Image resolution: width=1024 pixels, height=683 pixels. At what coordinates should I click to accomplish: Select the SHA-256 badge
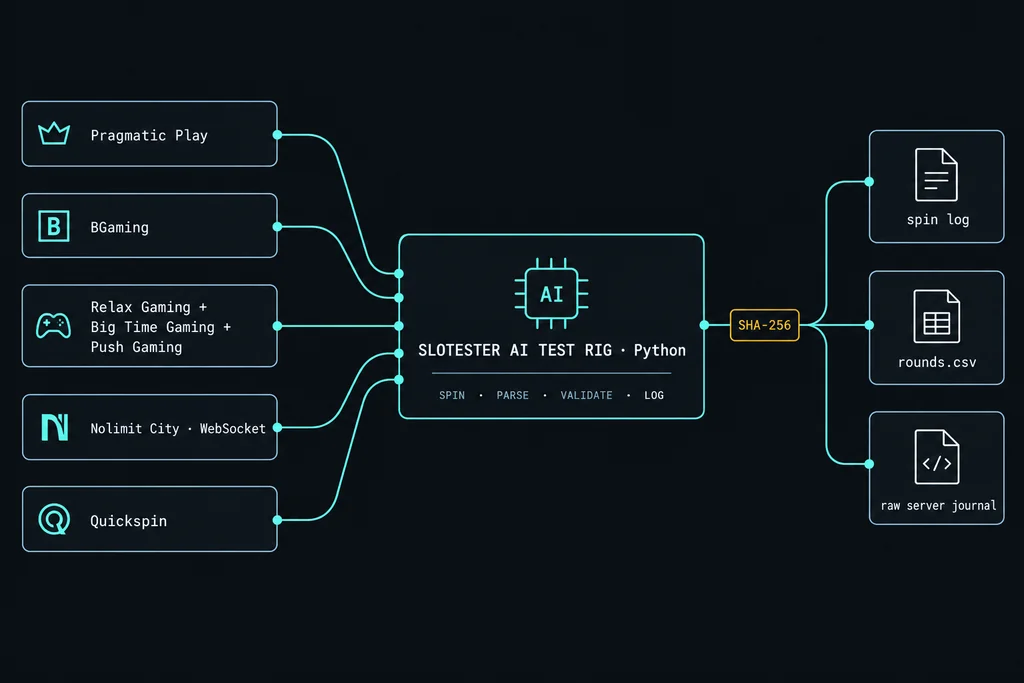tap(764, 325)
